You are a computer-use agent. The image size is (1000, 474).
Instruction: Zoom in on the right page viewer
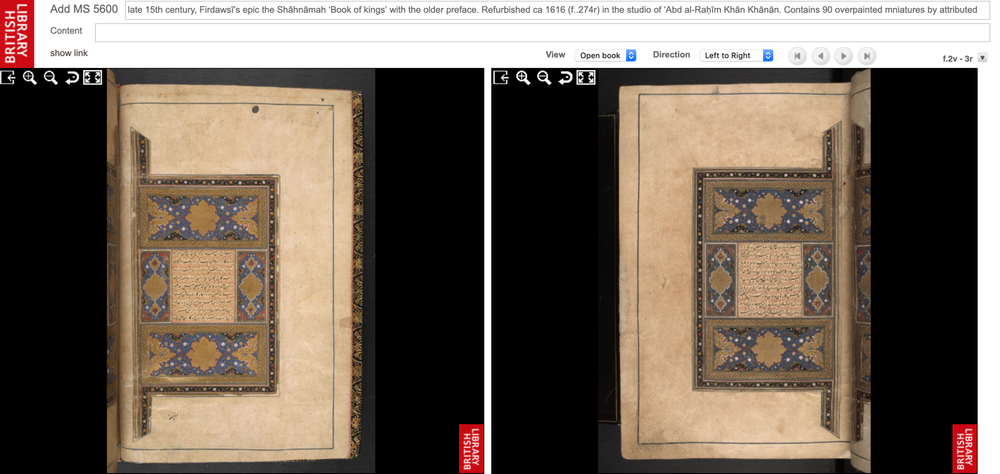(523, 78)
